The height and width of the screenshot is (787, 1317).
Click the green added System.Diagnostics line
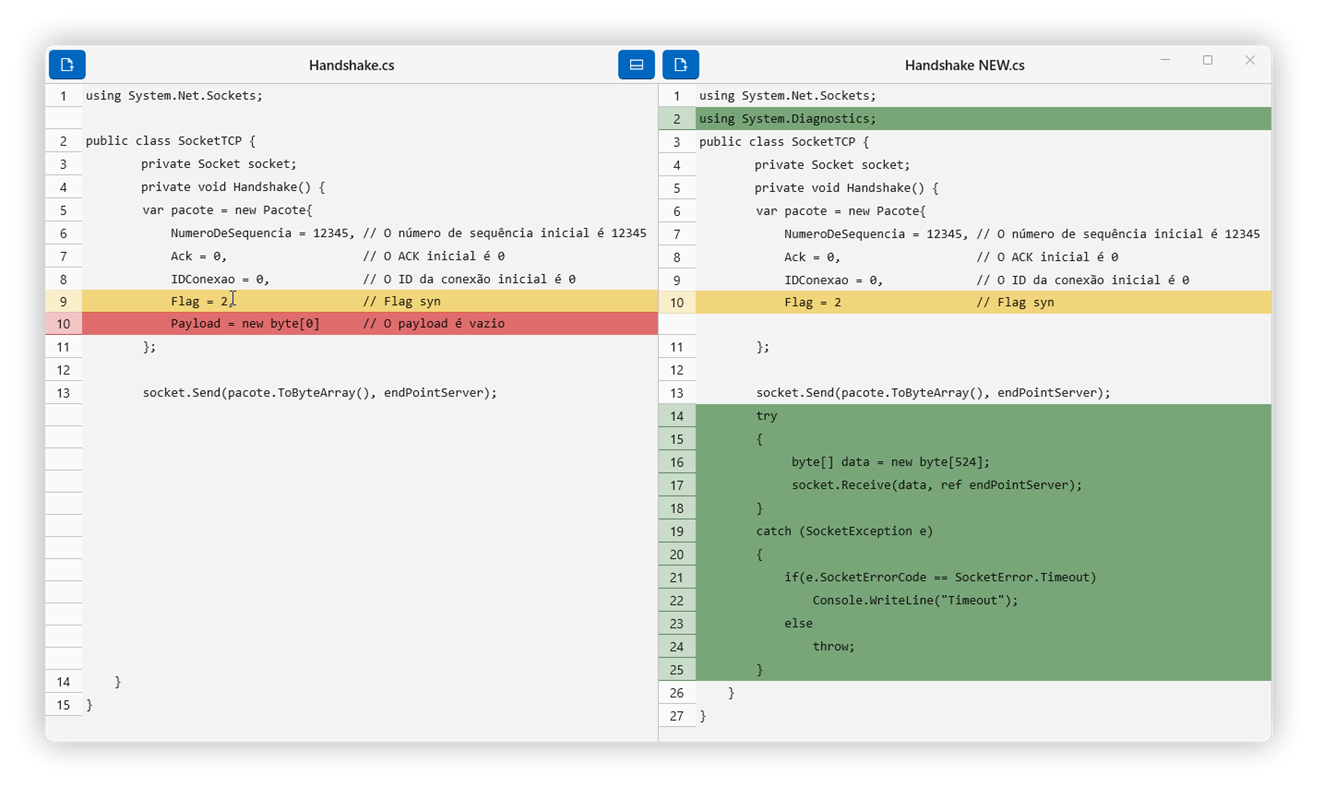(x=787, y=119)
